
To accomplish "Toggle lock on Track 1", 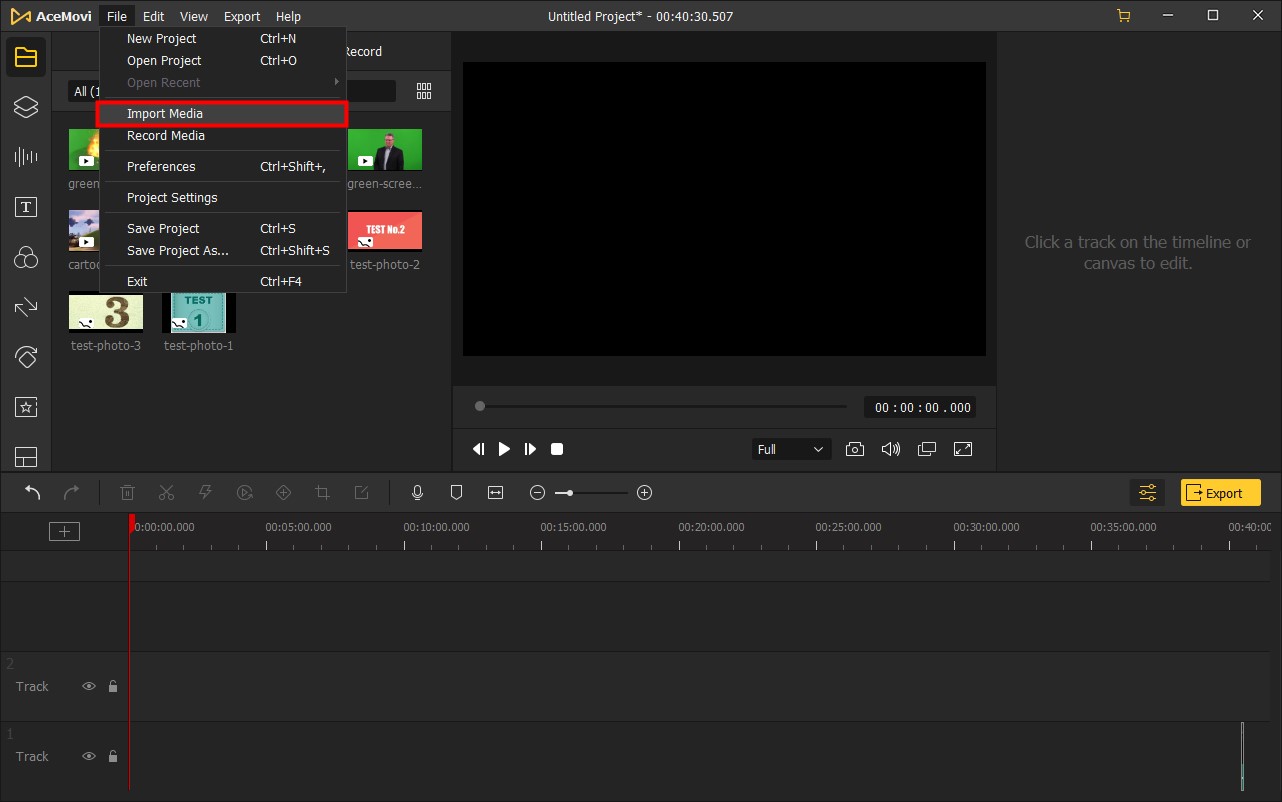I will 113,756.
